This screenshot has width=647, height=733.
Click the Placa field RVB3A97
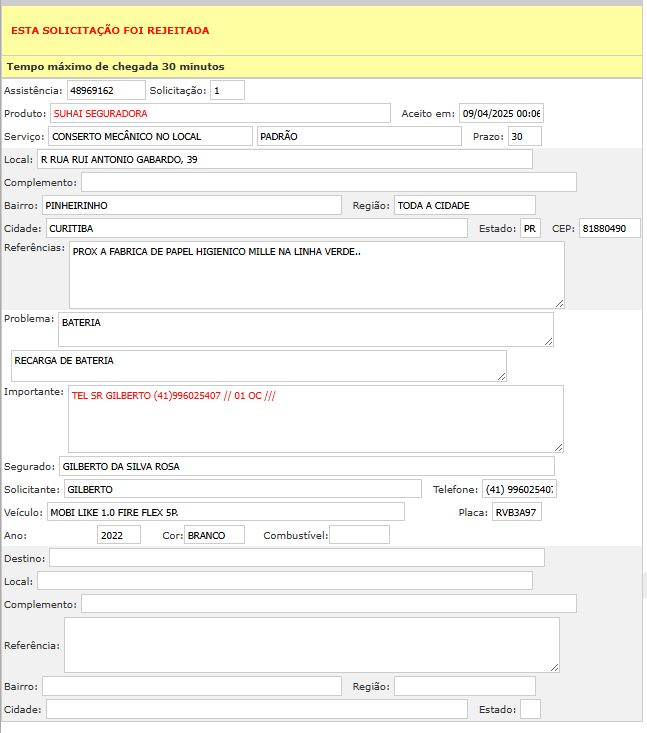coord(516,512)
